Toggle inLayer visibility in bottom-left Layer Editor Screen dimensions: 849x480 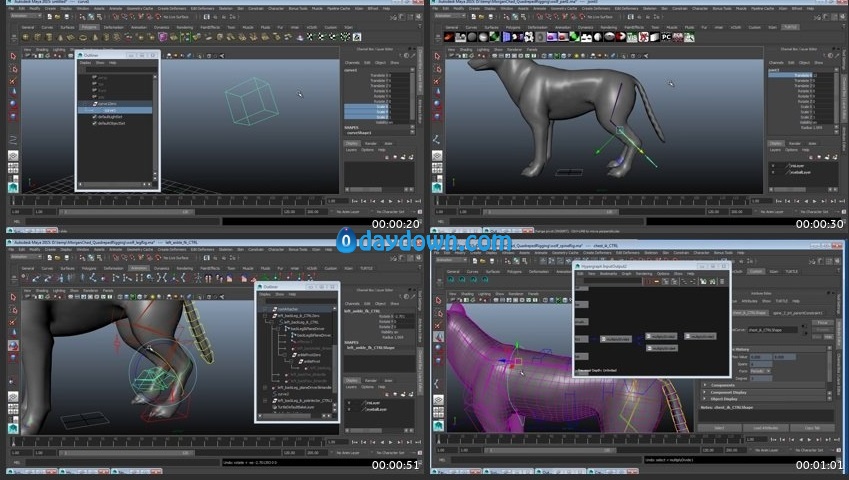click(349, 403)
